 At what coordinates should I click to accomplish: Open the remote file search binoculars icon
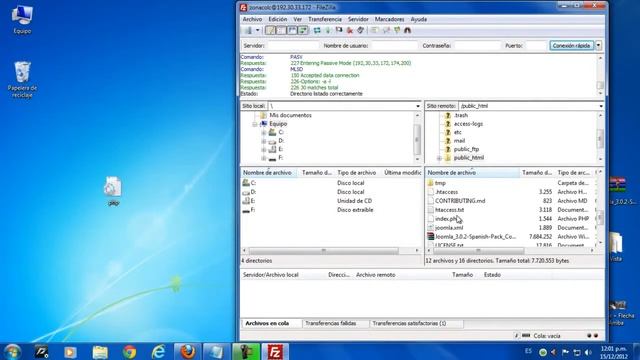407,31
